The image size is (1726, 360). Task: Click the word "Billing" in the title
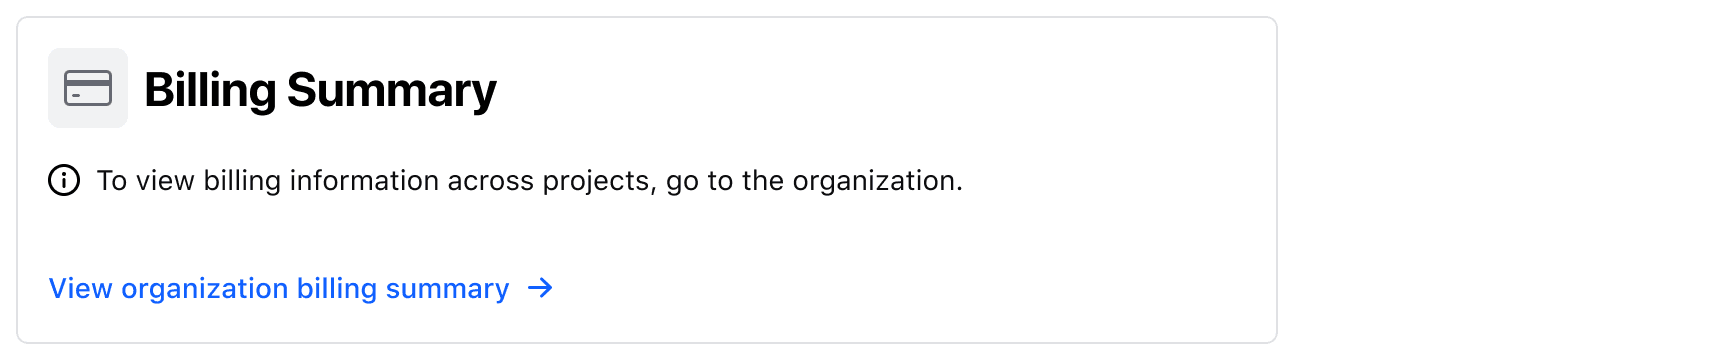point(210,90)
